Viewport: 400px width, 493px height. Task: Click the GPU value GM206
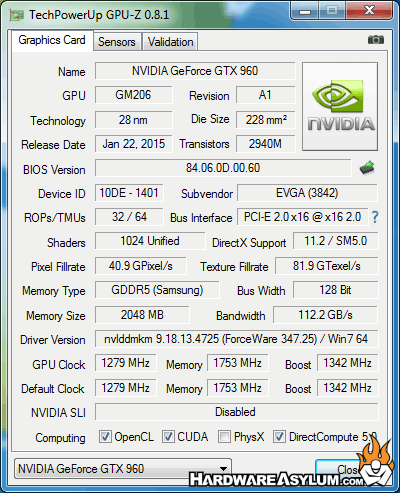coord(133,95)
